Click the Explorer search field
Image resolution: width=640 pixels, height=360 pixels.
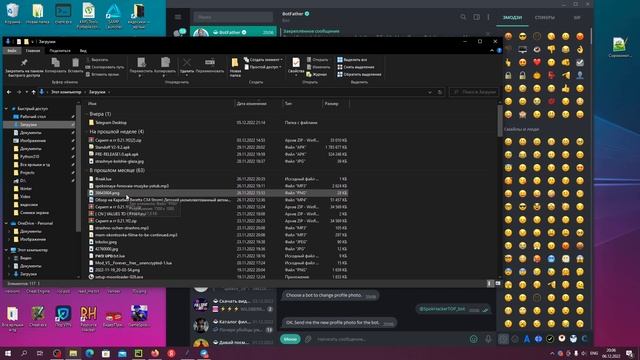[x=474, y=92]
